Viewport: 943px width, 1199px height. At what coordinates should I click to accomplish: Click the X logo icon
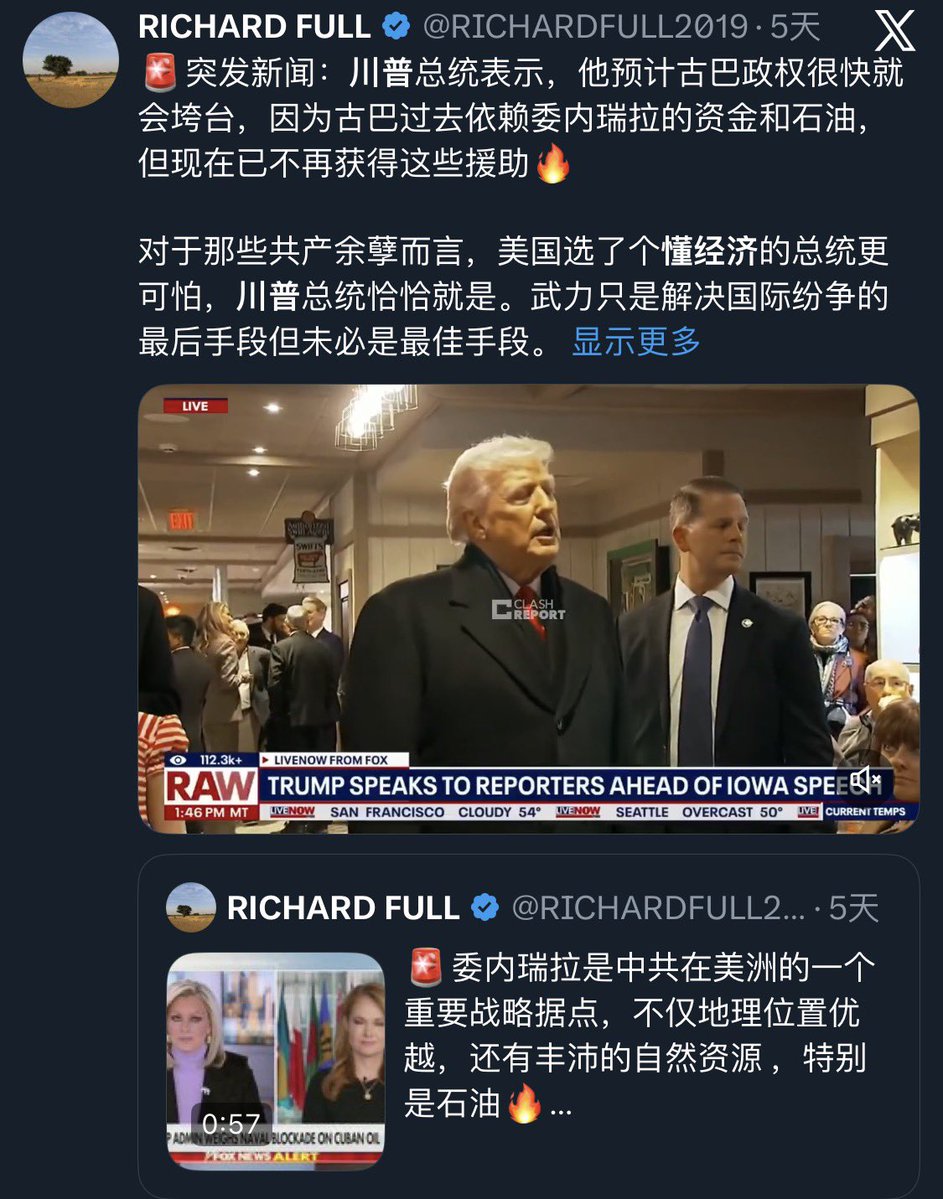pyautogui.click(x=894, y=31)
